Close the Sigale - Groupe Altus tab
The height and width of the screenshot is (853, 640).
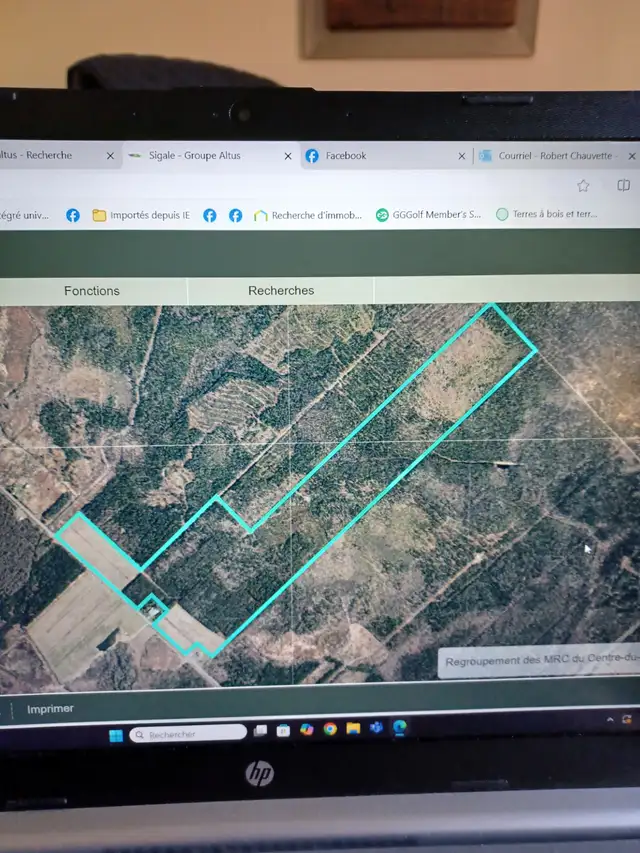[x=288, y=156]
